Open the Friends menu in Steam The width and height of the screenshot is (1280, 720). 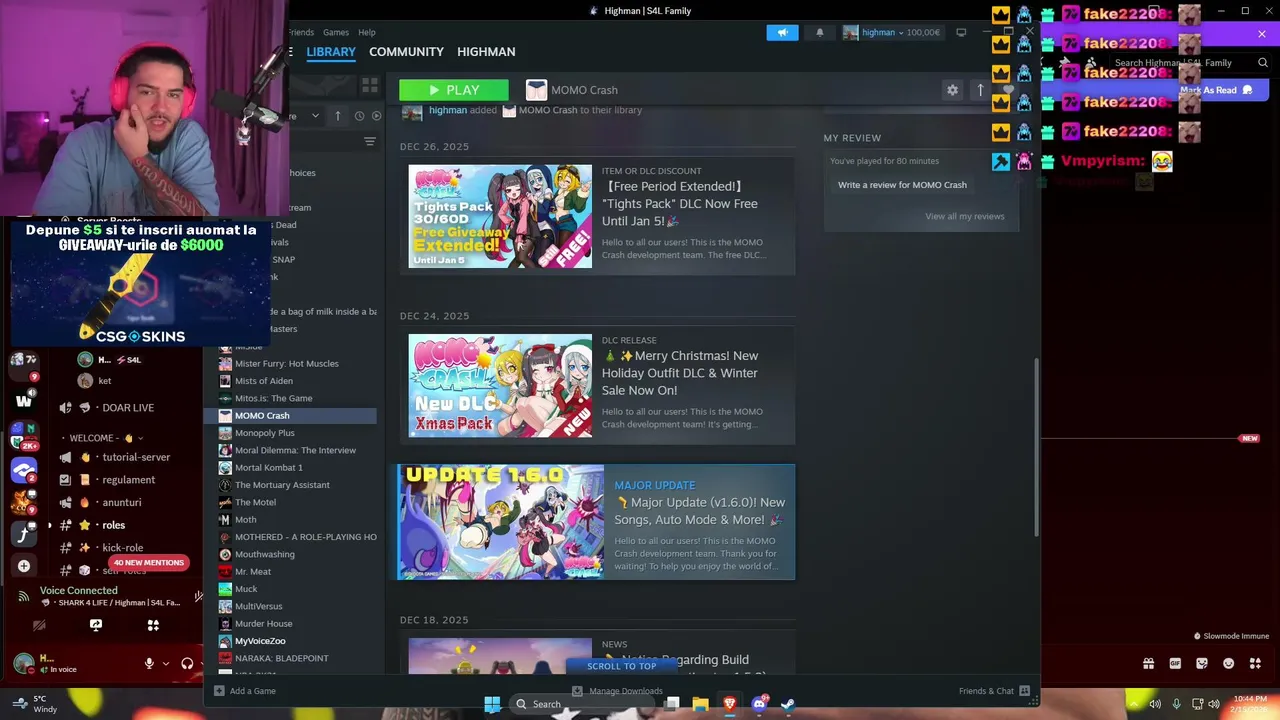pos(302,33)
